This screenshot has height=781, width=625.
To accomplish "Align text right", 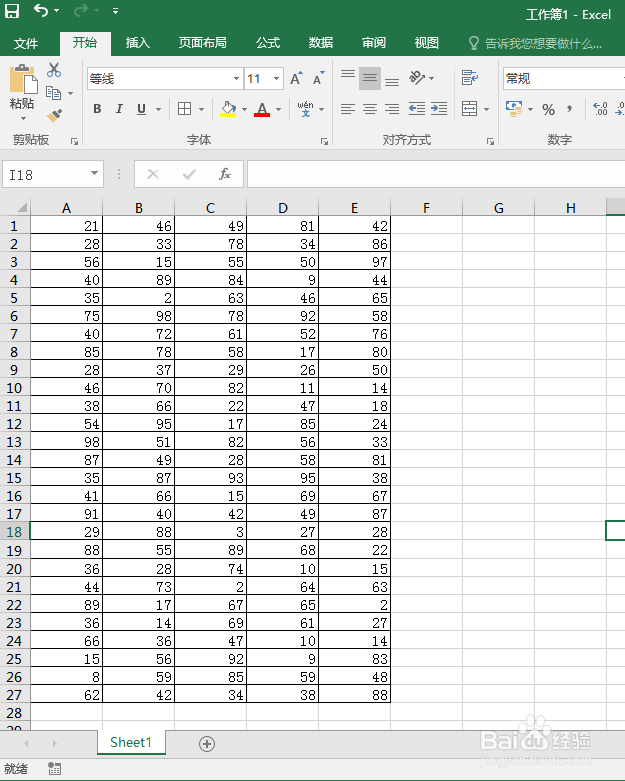I will tap(392, 109).
